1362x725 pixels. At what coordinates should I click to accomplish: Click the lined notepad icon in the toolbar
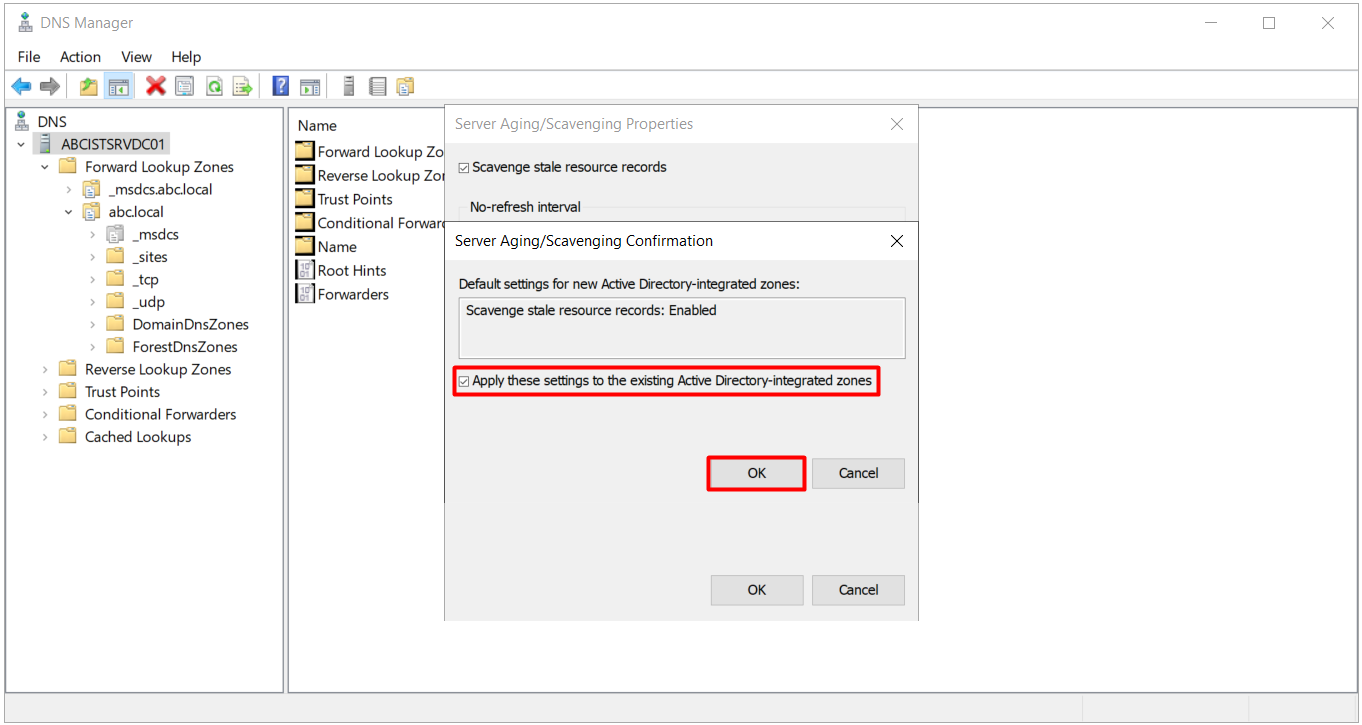click(x=377, y=87)
